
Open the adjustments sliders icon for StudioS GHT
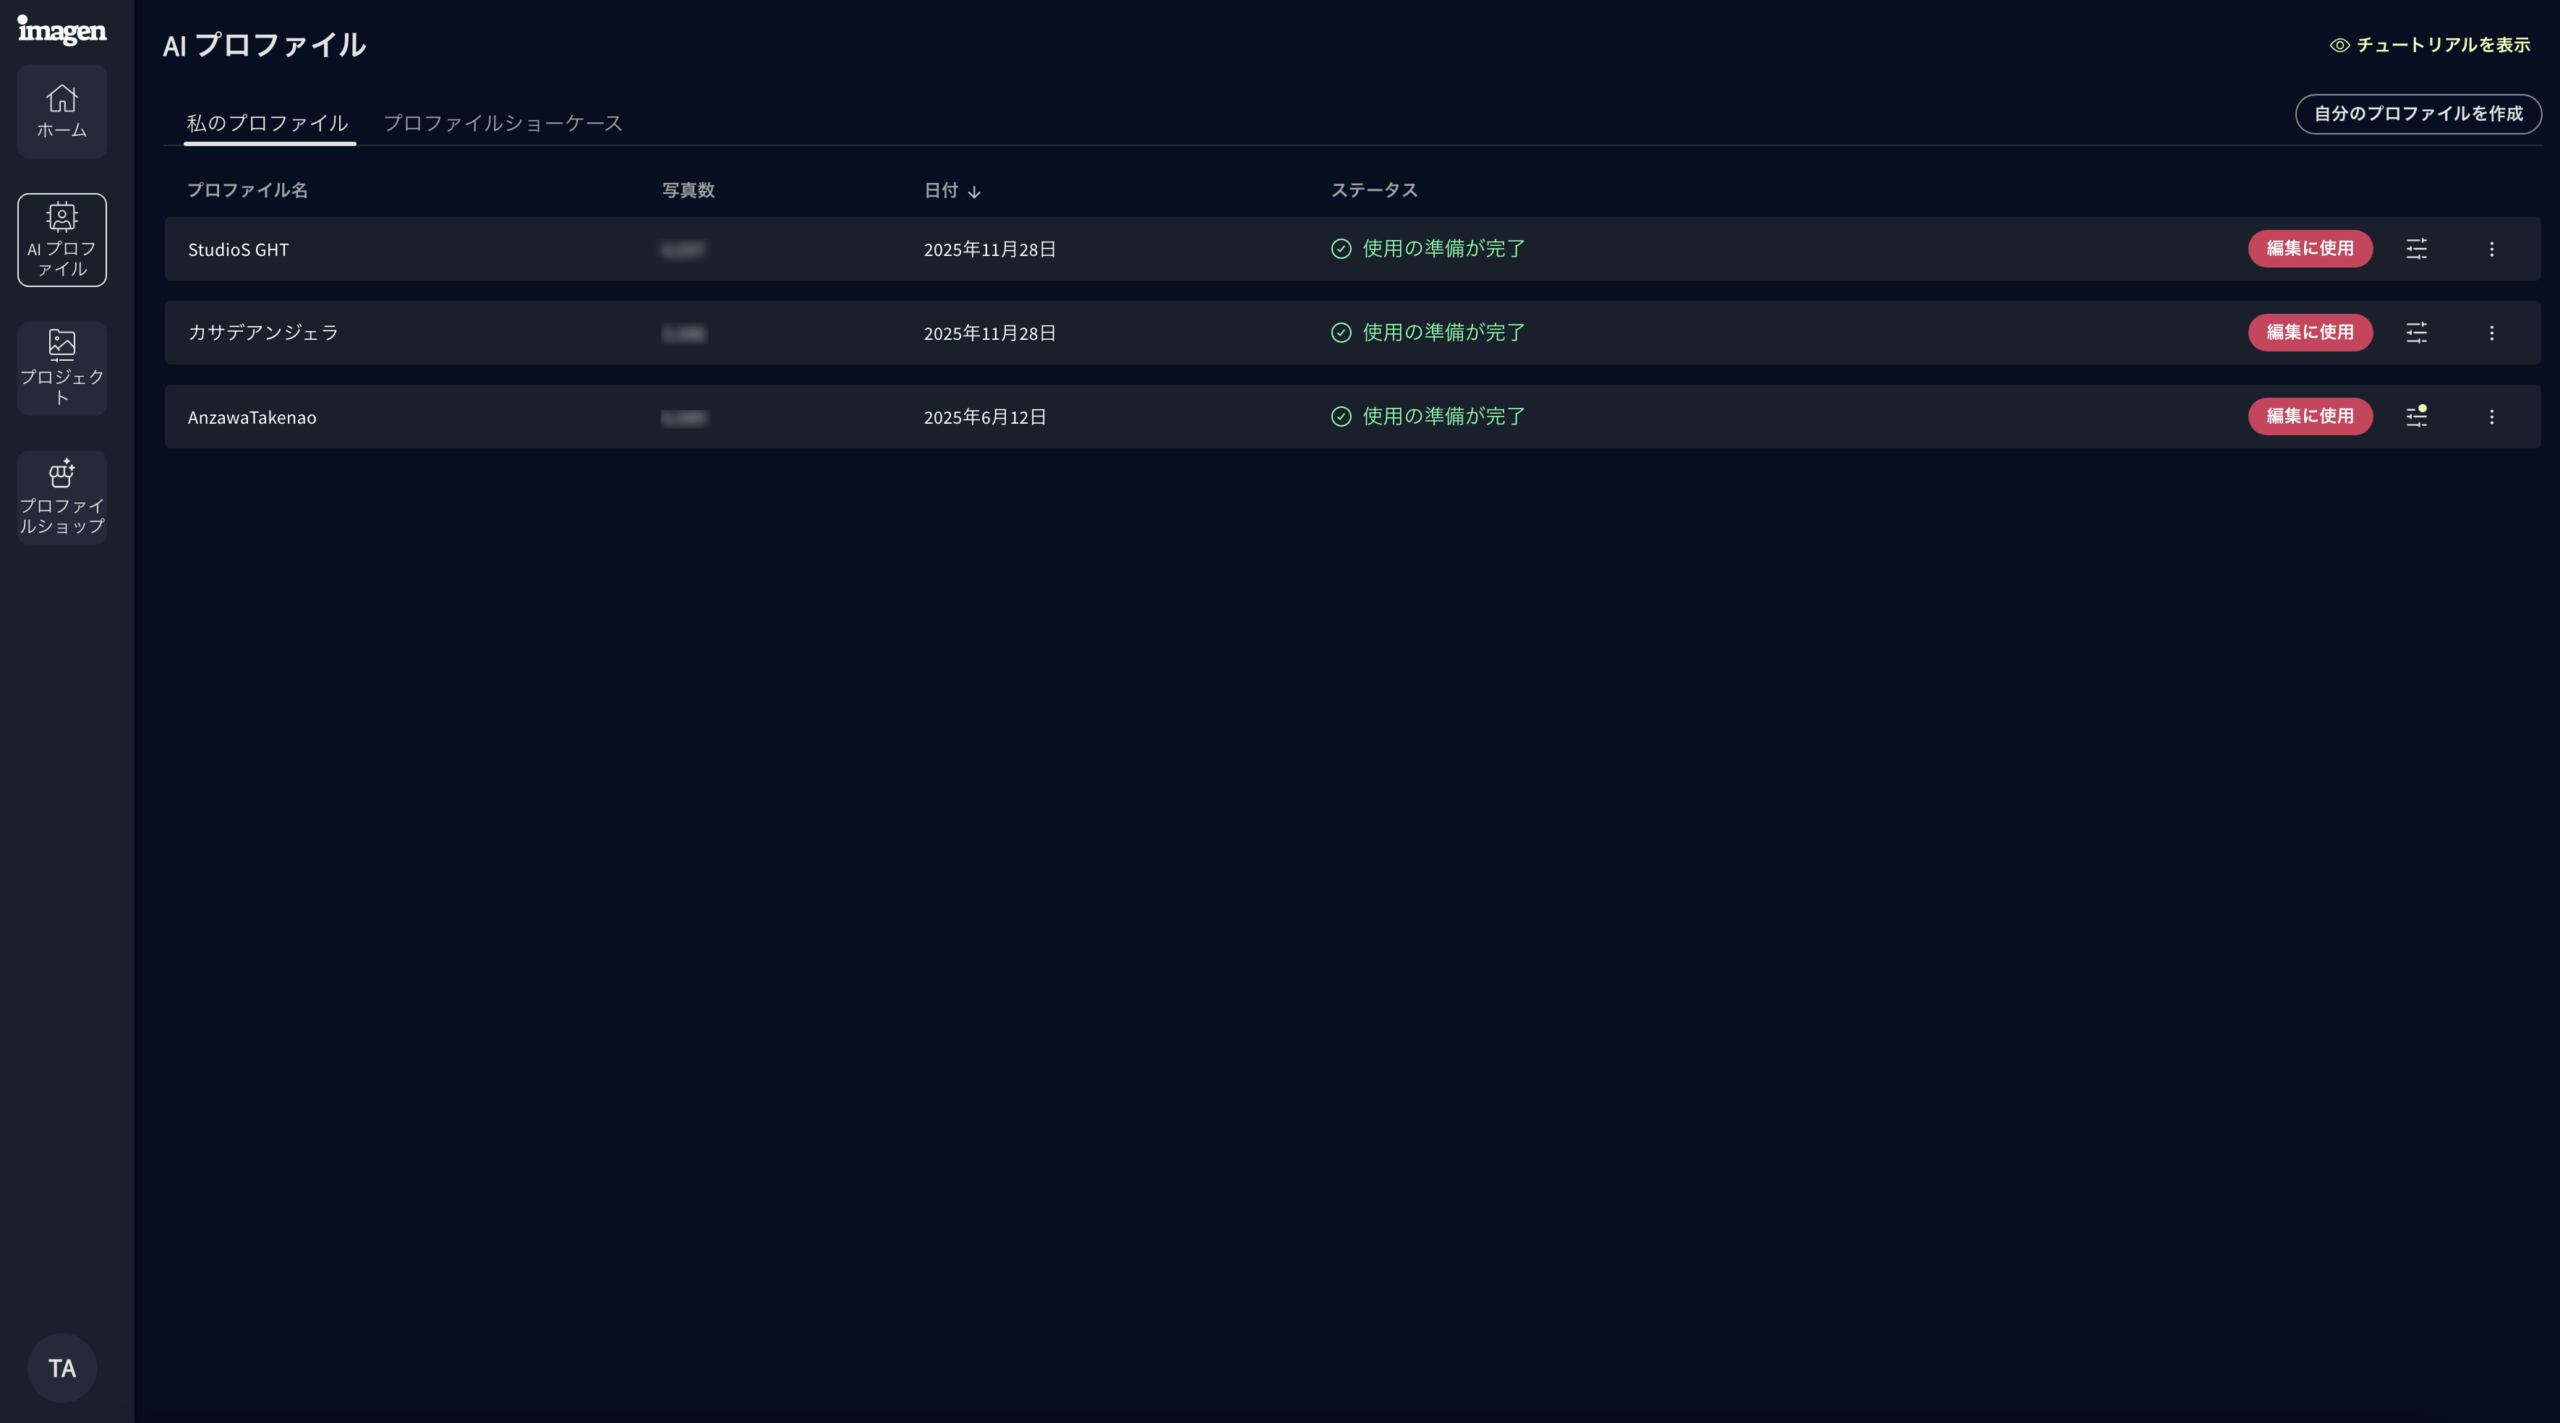[x=2416, y=249]
